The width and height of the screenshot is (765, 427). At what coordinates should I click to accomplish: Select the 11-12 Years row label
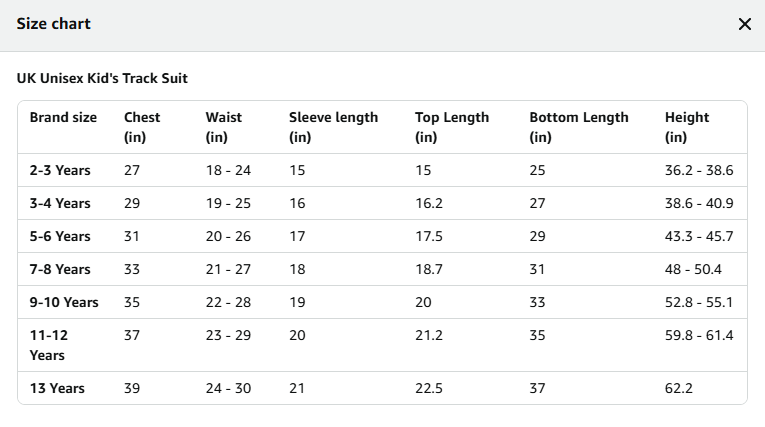click(49, 345)
